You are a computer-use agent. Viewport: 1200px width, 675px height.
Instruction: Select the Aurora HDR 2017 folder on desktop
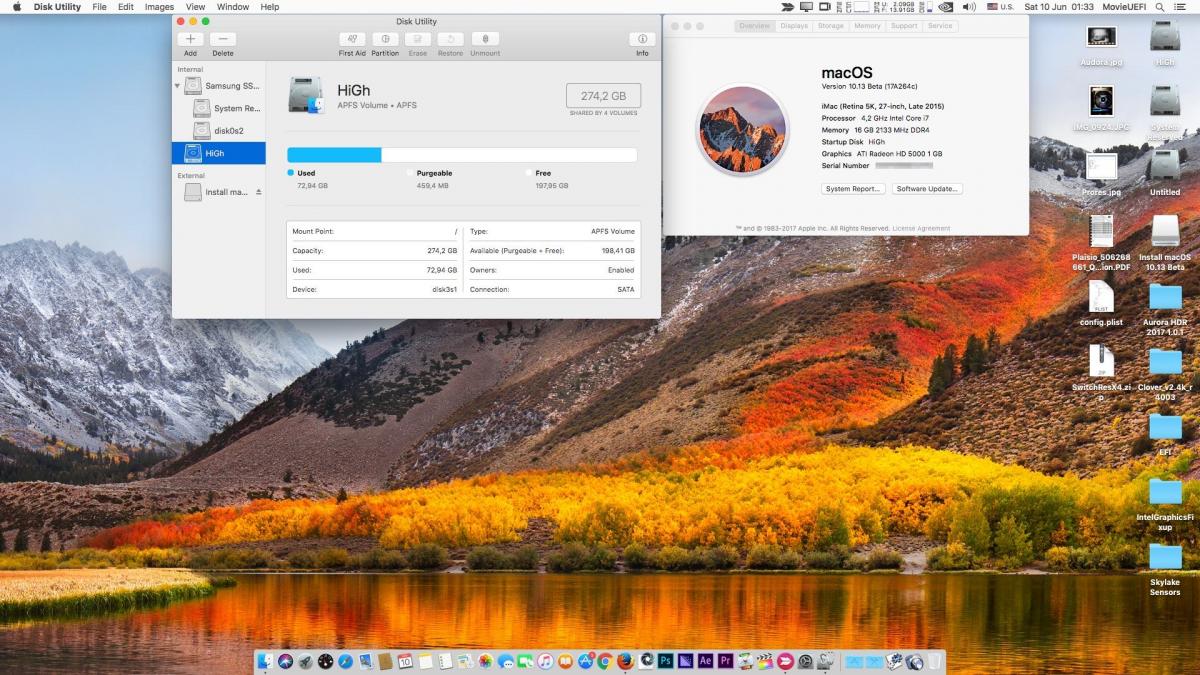pyautogui.click(x=1165, y=311)
